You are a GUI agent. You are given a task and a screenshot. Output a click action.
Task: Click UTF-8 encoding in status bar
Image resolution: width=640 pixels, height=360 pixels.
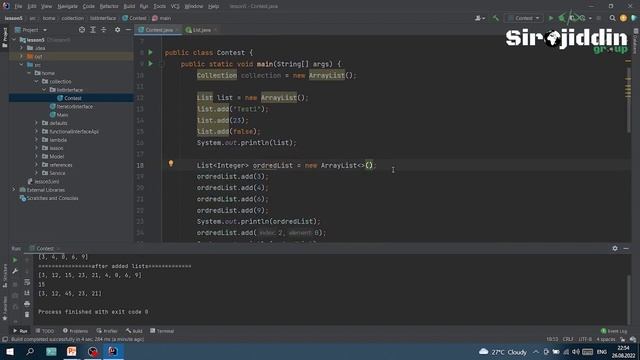pos(585,339)
